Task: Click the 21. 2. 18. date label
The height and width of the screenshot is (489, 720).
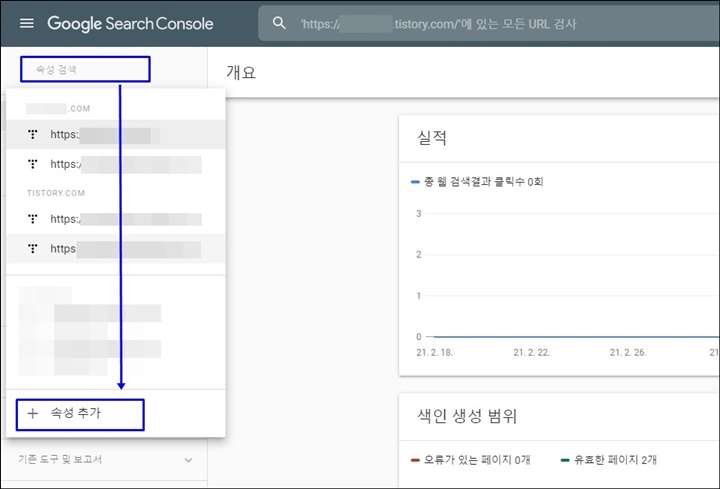Action: (x=434, y=353)
